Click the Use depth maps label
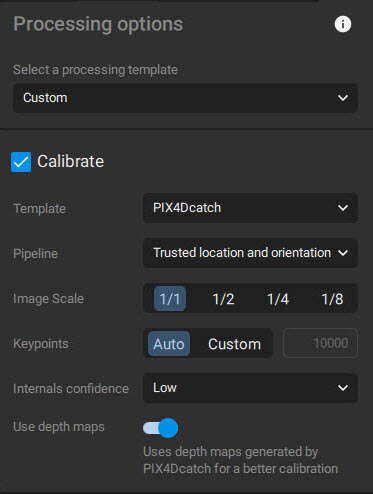 [x=59, y=427]
